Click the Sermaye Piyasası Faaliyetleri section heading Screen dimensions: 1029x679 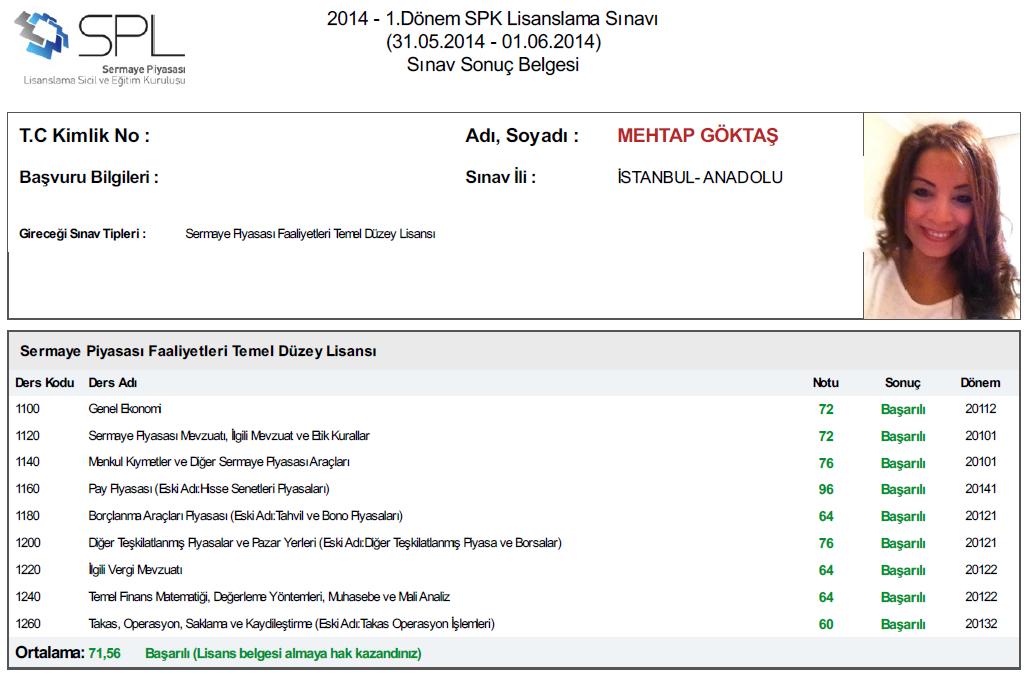click(x=198, y=351)
